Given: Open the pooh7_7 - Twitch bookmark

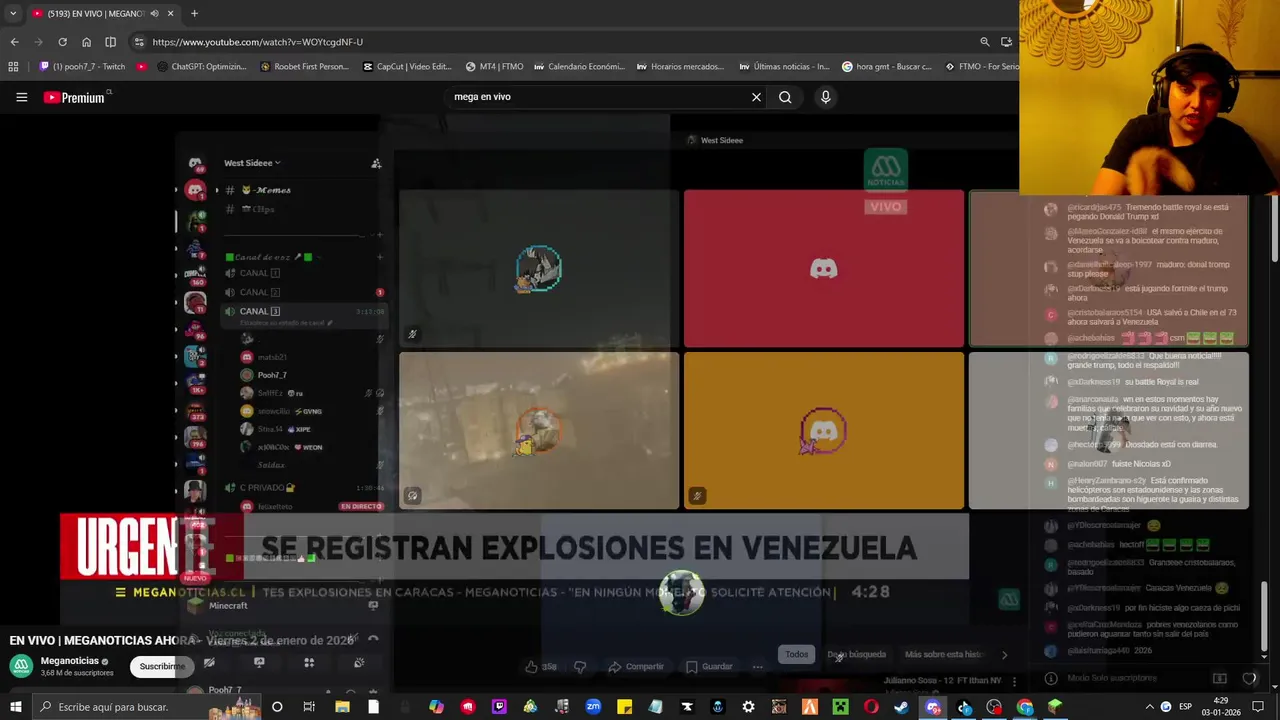Looking at the screenshot, I should 83,67.
